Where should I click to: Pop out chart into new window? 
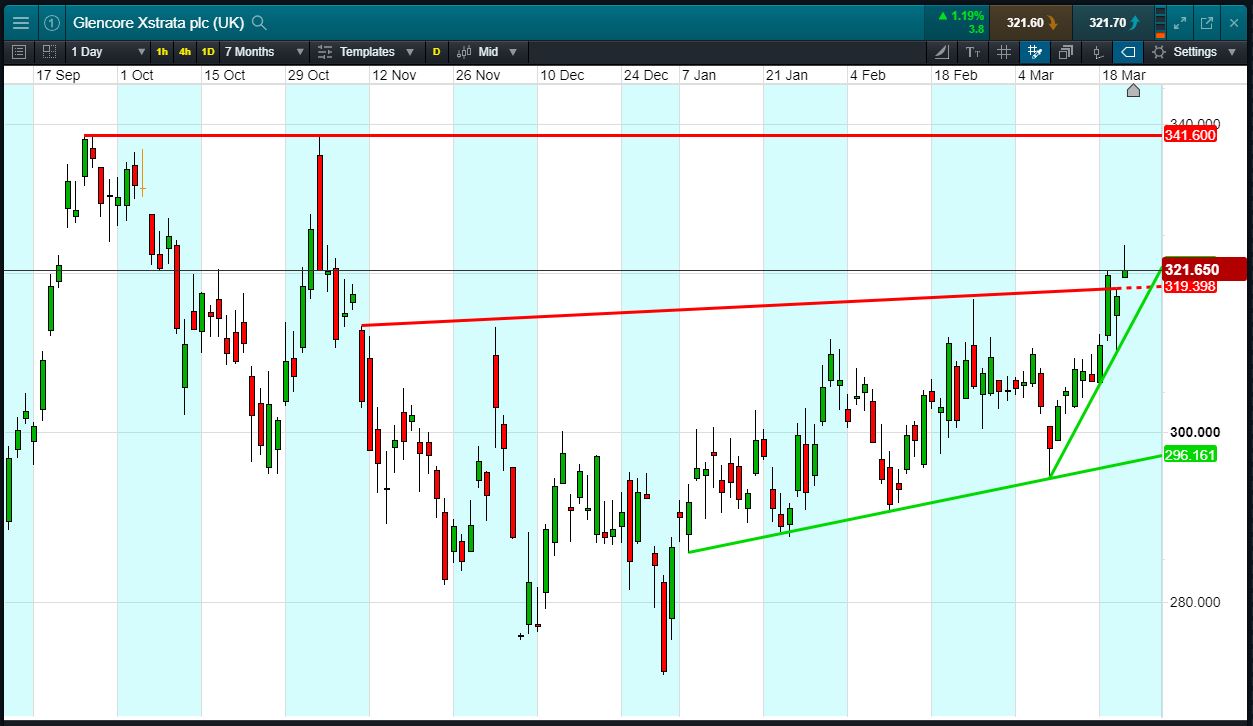pyautogui.click(x=1206, y=22)
